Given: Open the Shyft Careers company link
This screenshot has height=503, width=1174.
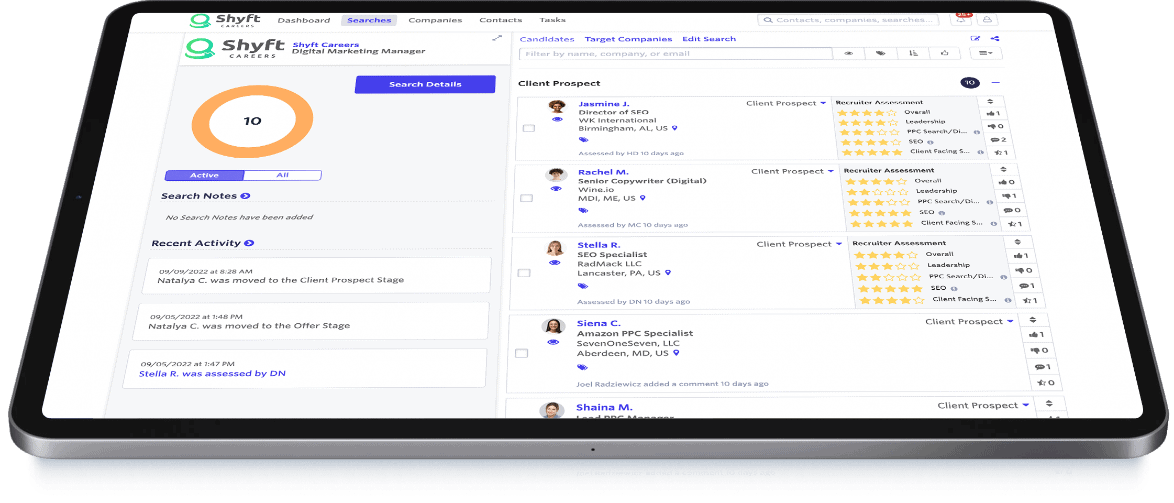Looking at the screenshot, I should point(326,45).
